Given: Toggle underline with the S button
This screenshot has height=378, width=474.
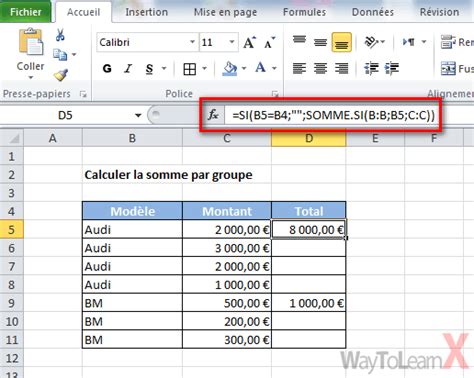Looking at the screenshot, I should (149, 69).
